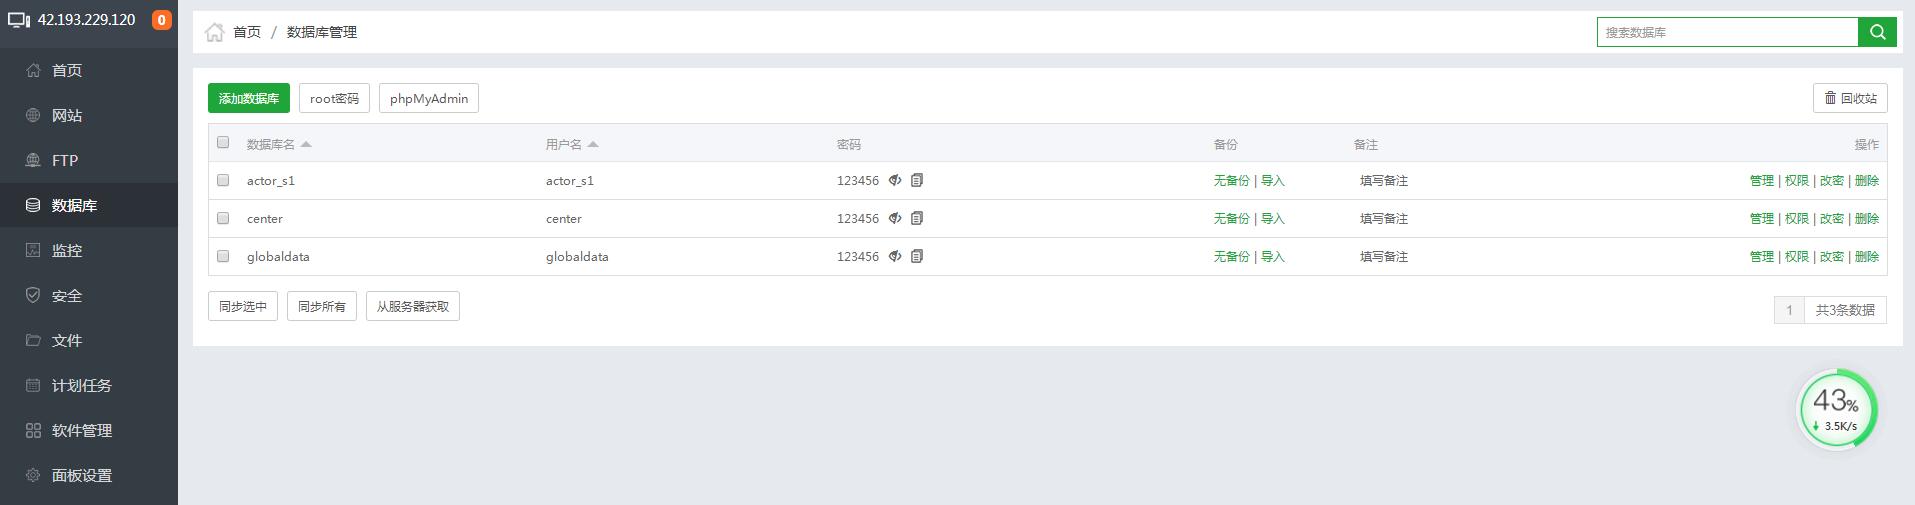The width and height of the screenshot is (1915, 505).
Task: Open 网站 in the sidebar
Action: click(x=67, y=115)
